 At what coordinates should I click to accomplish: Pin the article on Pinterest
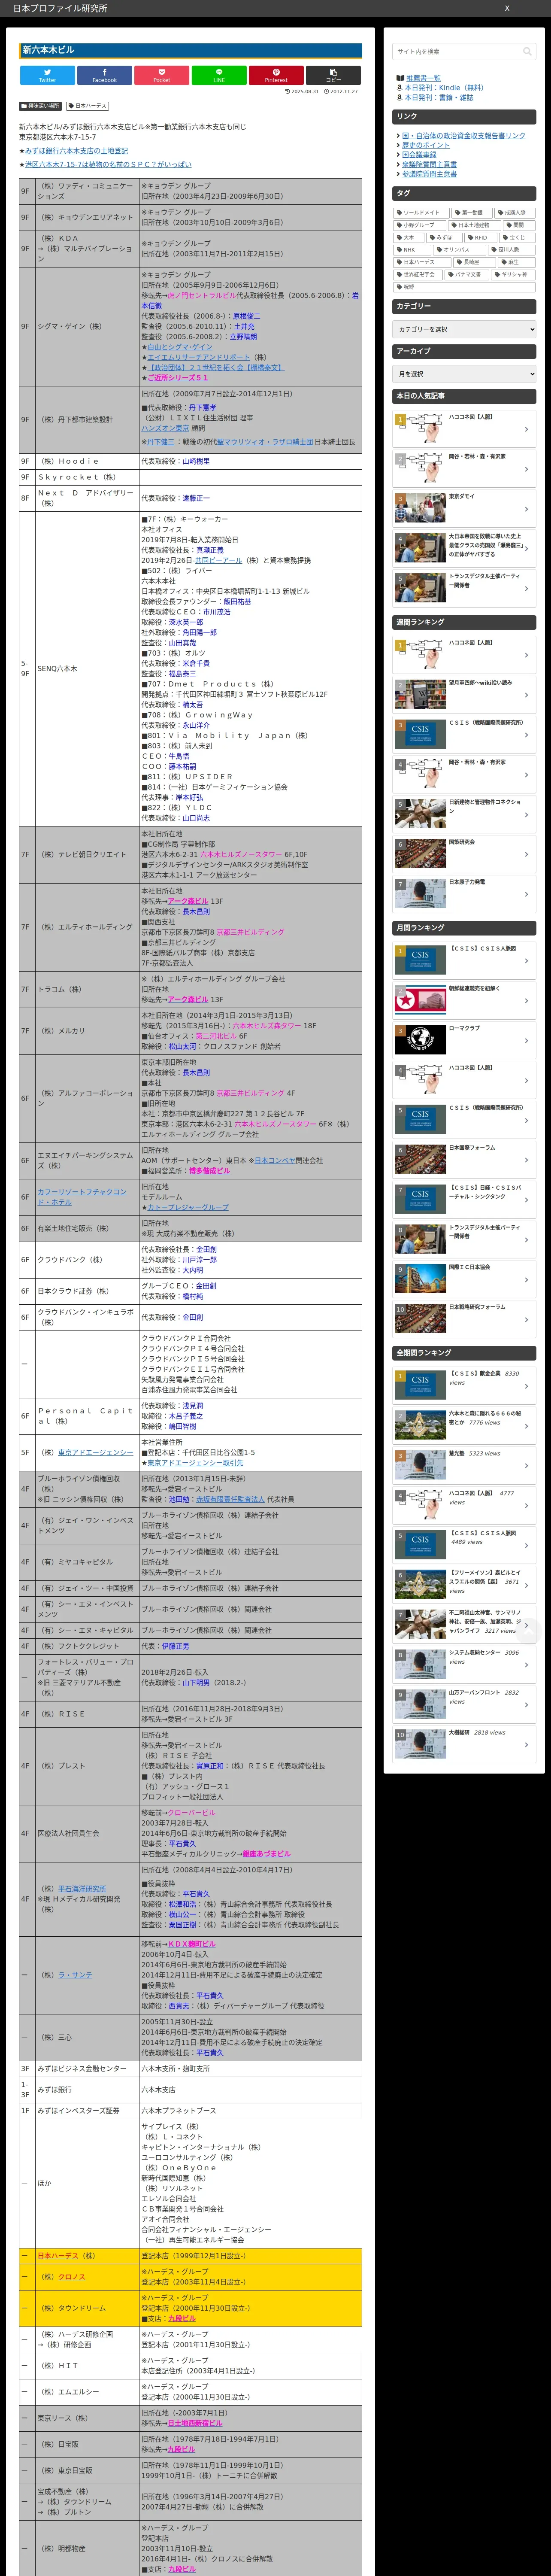click(276, 75)
